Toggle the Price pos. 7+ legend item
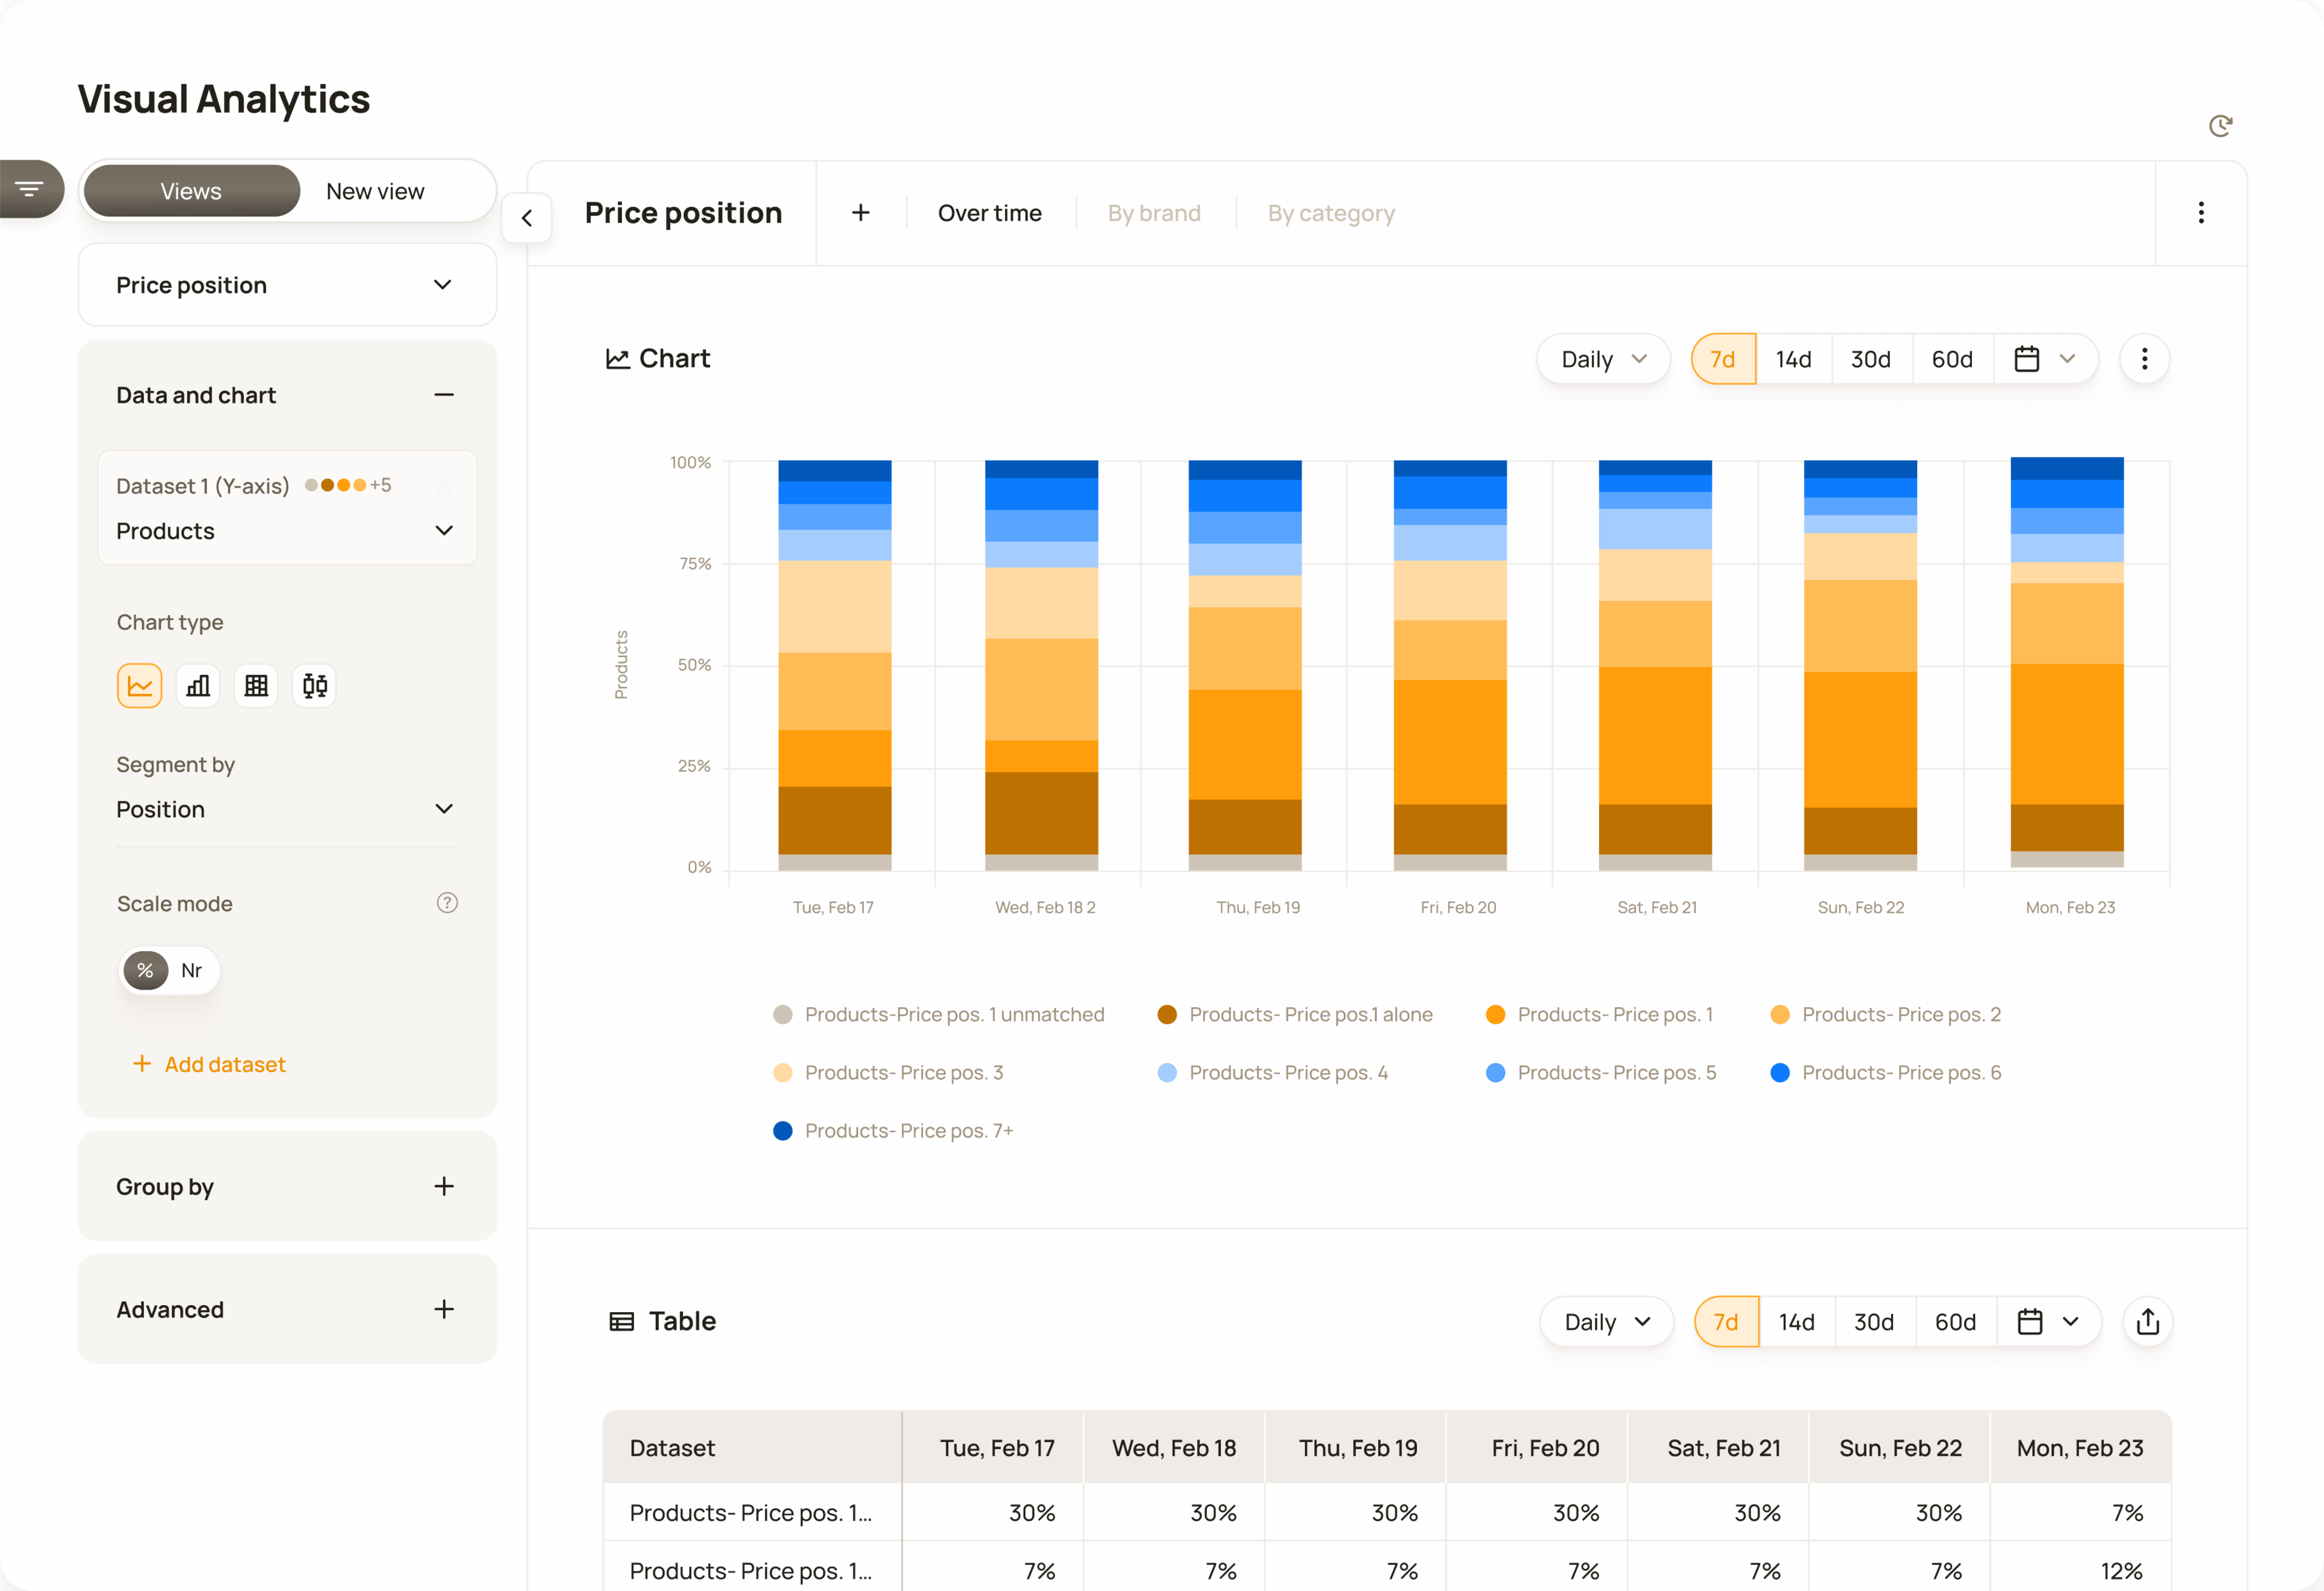This screenshot has width=2324, height=1591. (893, 1130)
